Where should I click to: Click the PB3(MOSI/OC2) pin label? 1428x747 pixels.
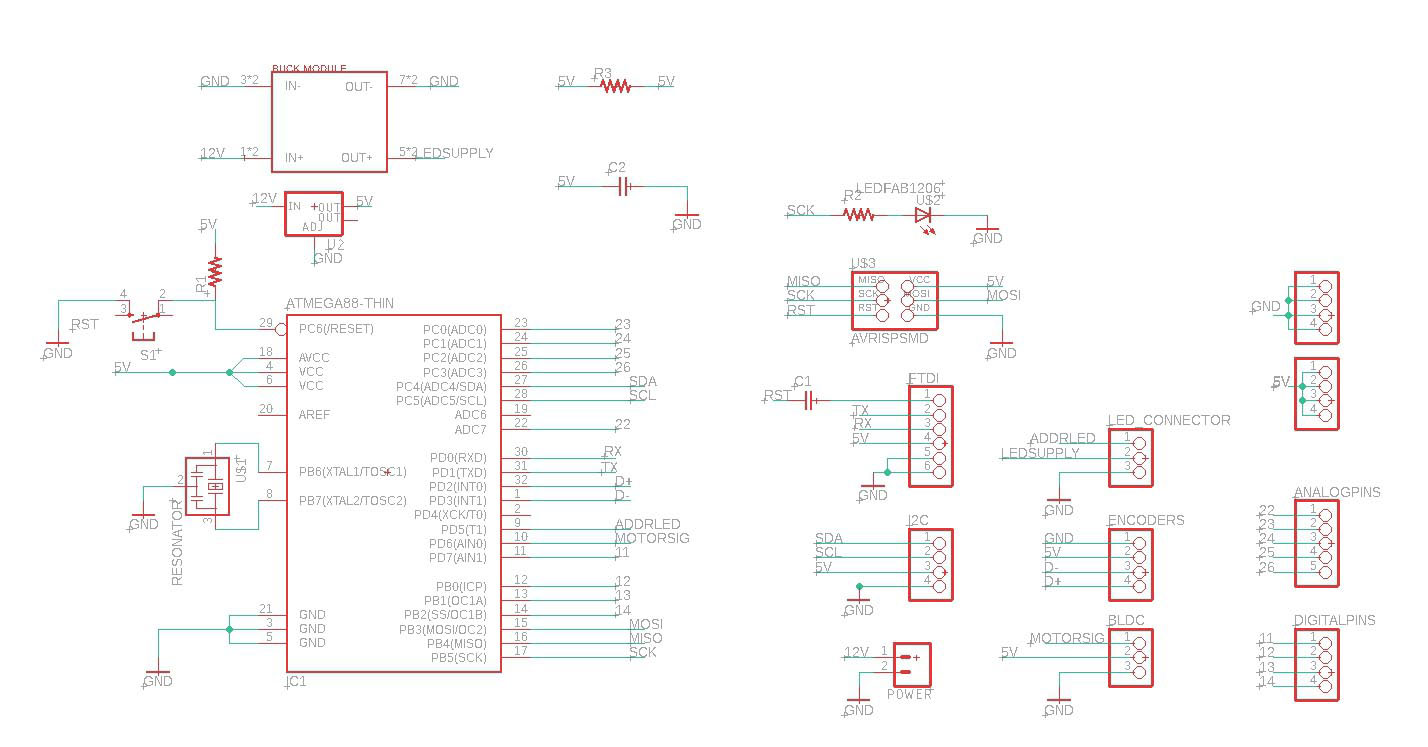(x=443, y=629)
